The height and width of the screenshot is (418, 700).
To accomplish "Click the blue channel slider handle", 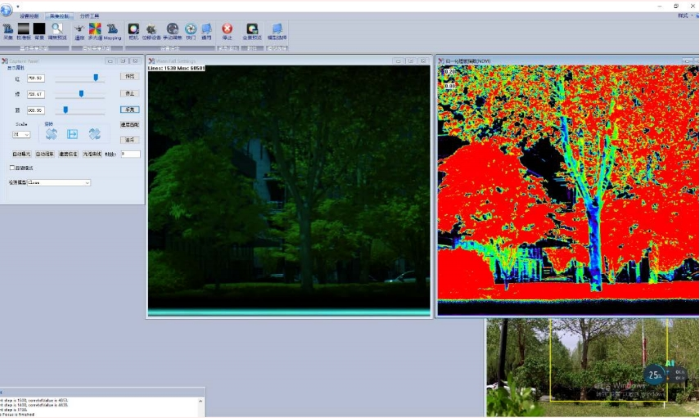I will (65, 109).
